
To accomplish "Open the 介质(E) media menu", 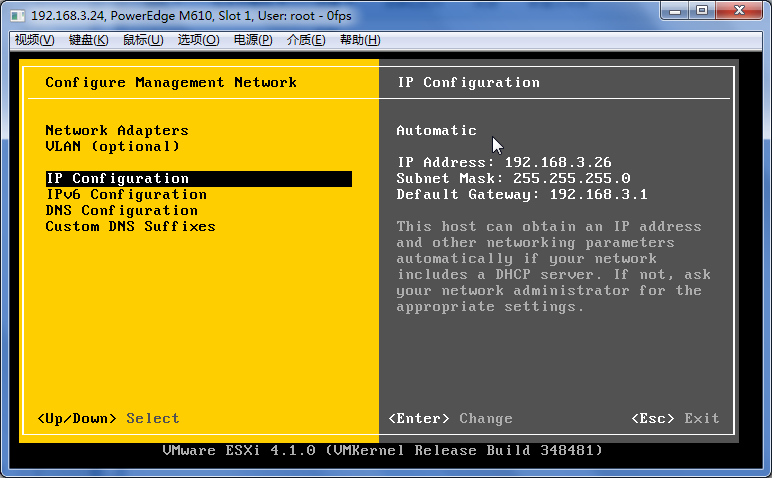I will pos(306,40).
